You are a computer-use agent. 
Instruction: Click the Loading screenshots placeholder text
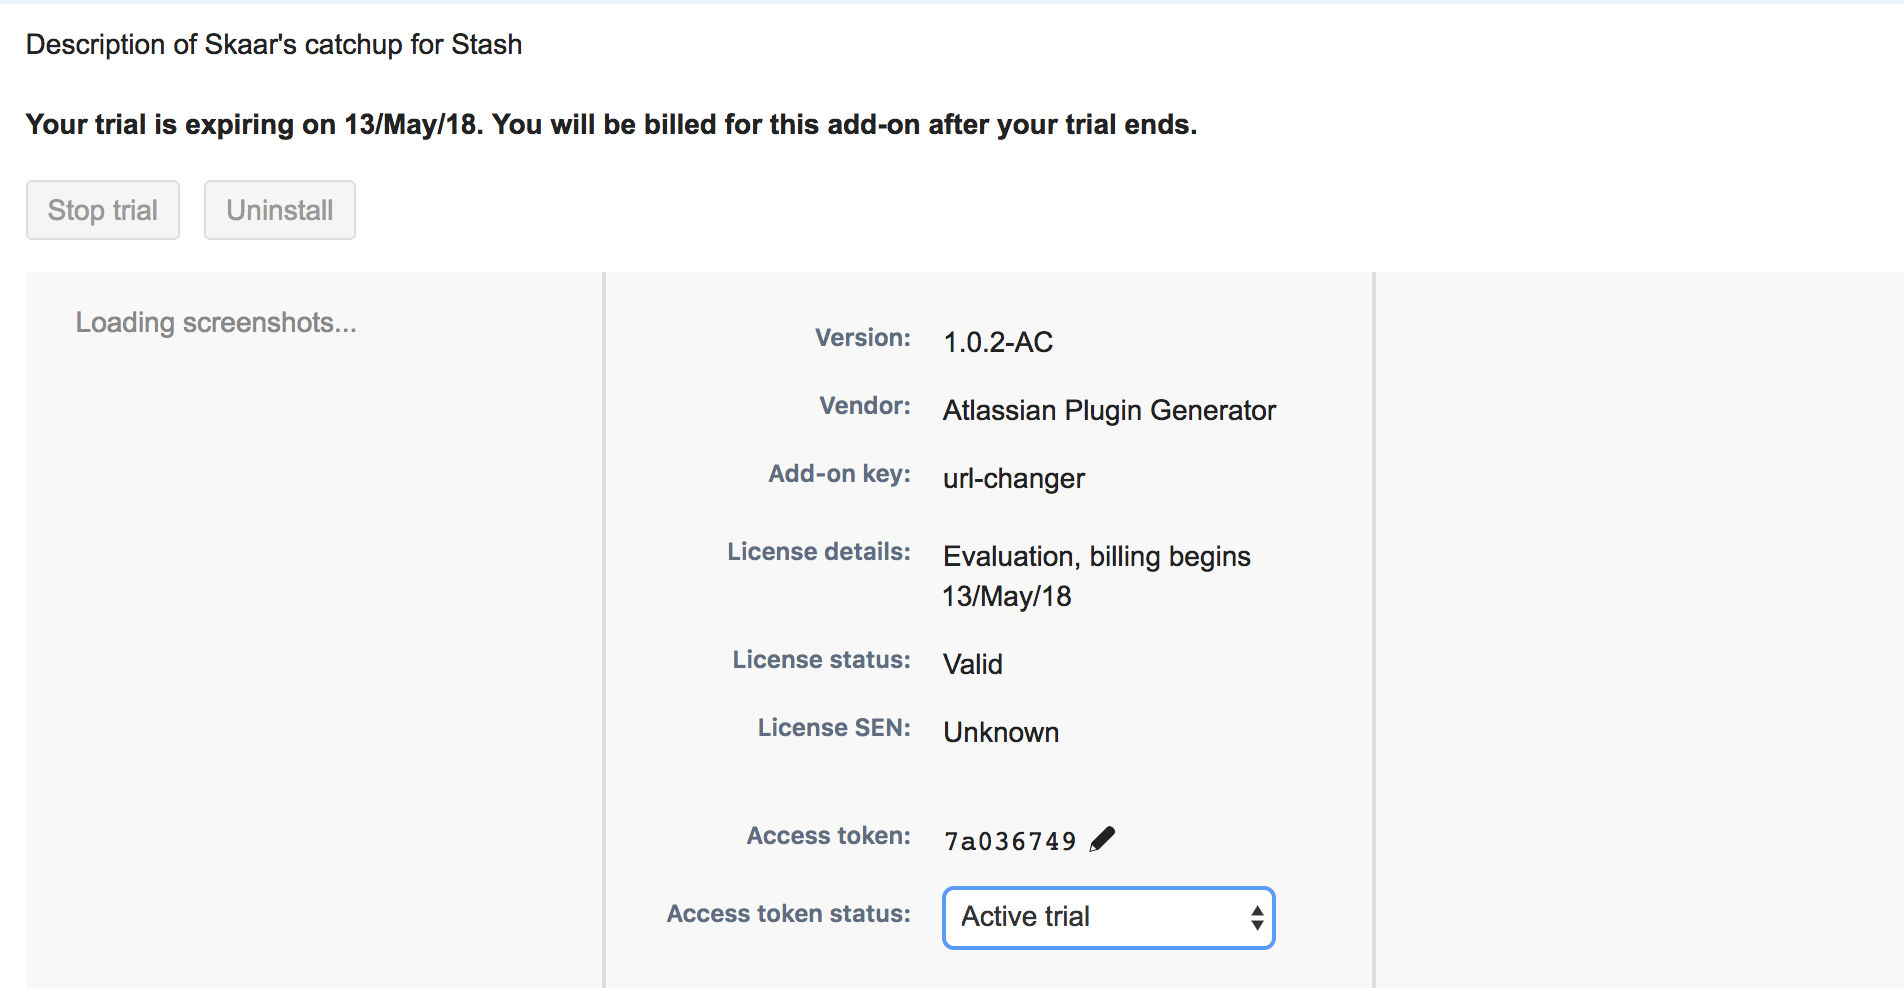pos(216,322)
